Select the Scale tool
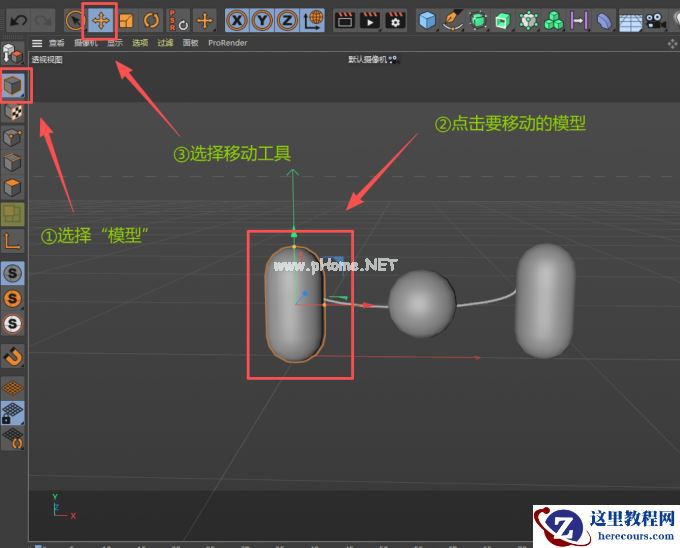Screen dimensions: 680x548 [126, 20]
